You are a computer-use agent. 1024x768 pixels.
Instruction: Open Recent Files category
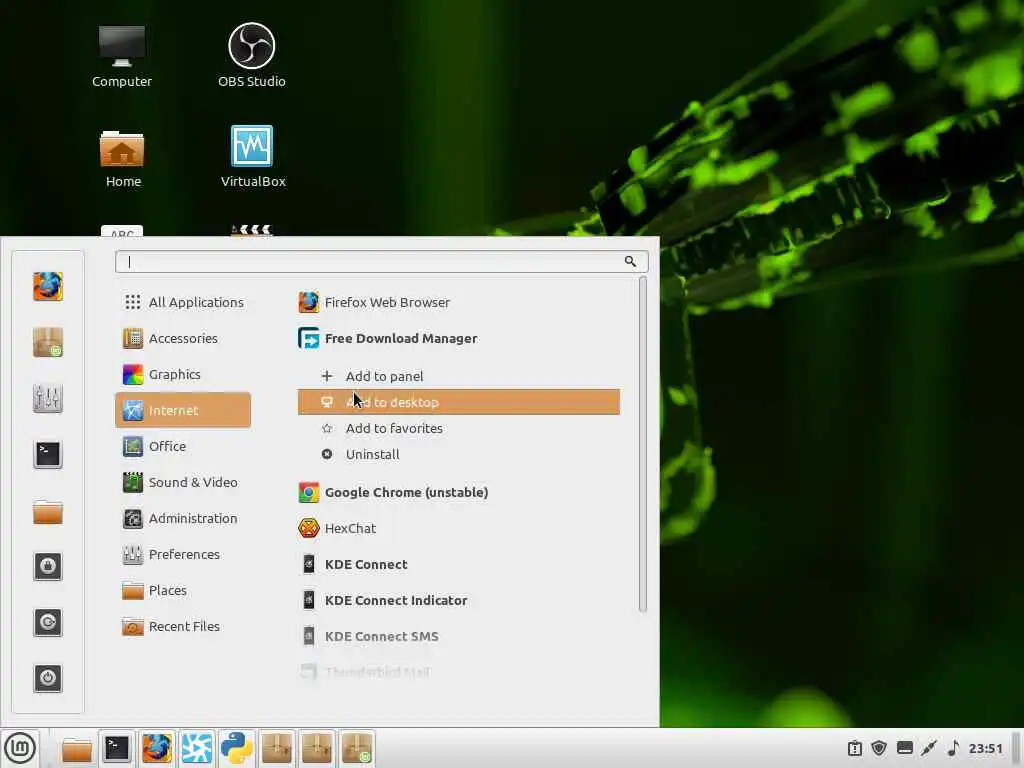183,626
